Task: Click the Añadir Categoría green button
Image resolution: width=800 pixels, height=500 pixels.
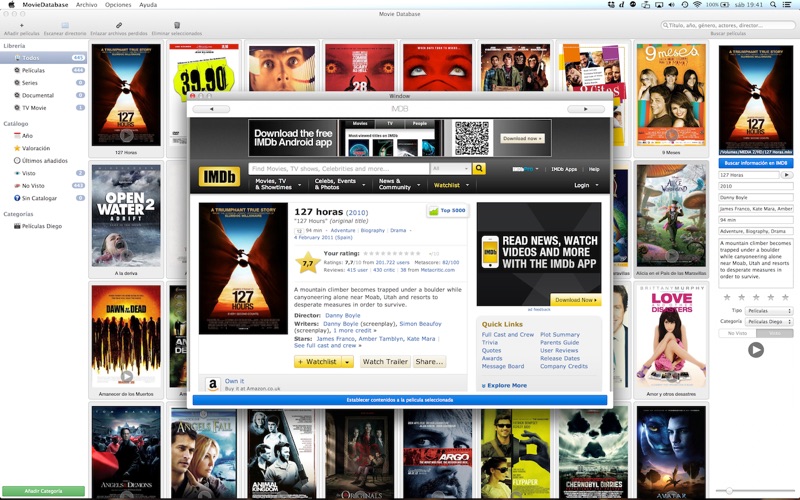Action: pyautogui.click(x=43, y=491)
